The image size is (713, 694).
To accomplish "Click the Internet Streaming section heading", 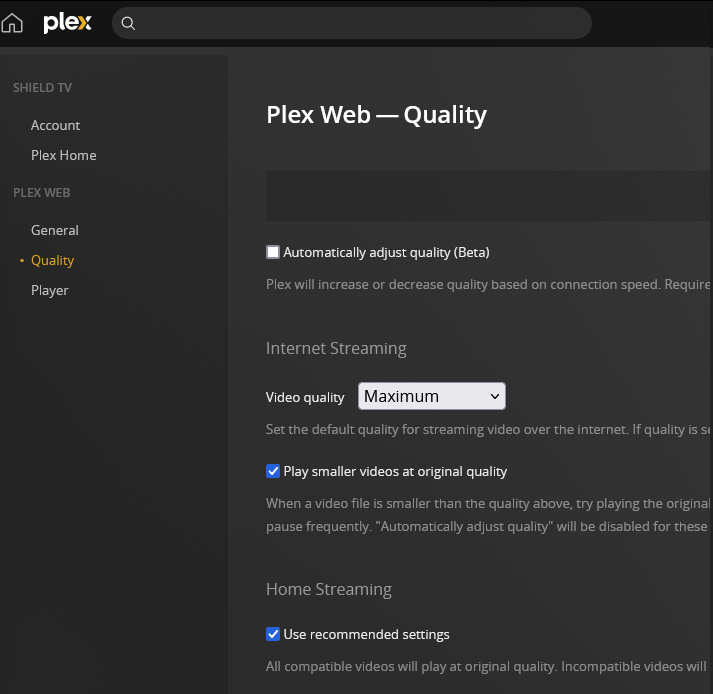I will click(x=336, y=348).
